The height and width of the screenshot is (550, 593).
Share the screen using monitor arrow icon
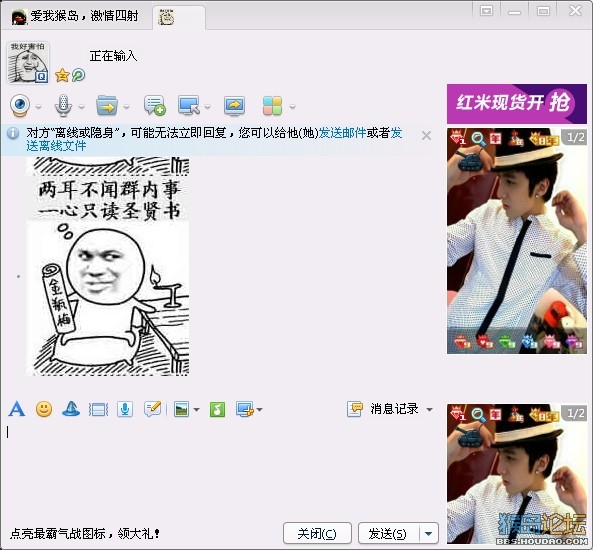click(234, 106)
